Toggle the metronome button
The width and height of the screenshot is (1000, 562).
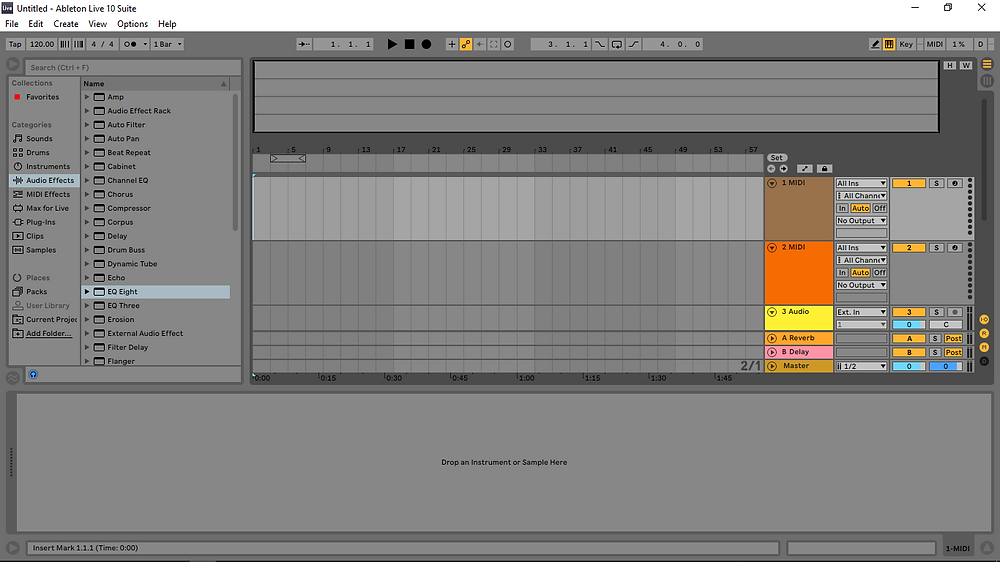point(129,44)
